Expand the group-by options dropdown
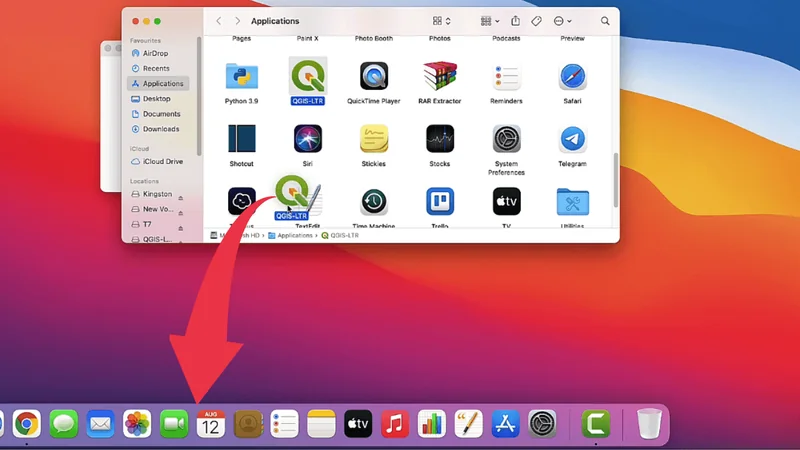800x450 pixels. [x=490, y=21]
